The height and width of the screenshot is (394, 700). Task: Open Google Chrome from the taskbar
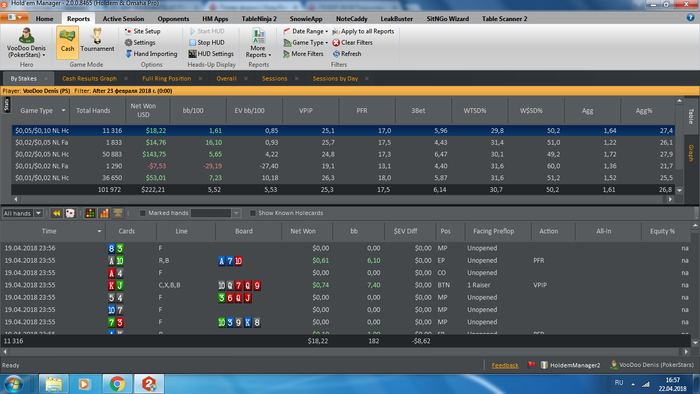coord(117,384)
